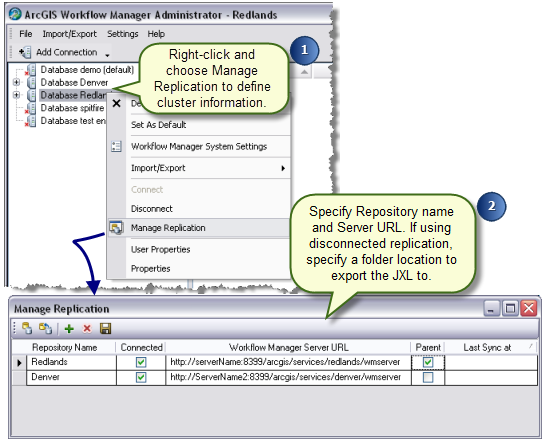The width and height of the screenshot is (543, 442).
Task: Click the denver/wmserver URL cell
Action: coord(288,377)
